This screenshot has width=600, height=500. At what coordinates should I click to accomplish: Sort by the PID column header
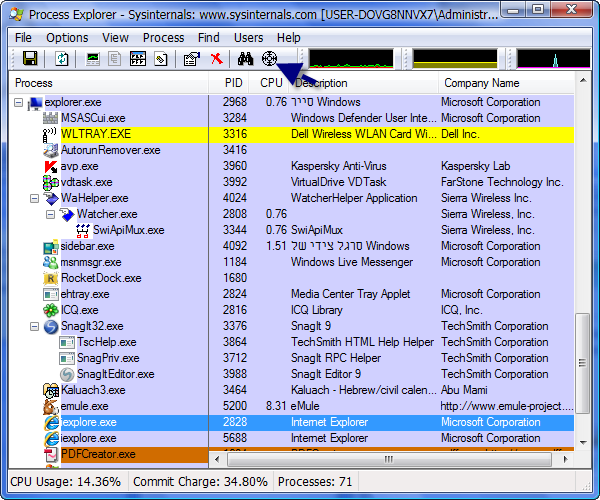[x=229, y=83]
